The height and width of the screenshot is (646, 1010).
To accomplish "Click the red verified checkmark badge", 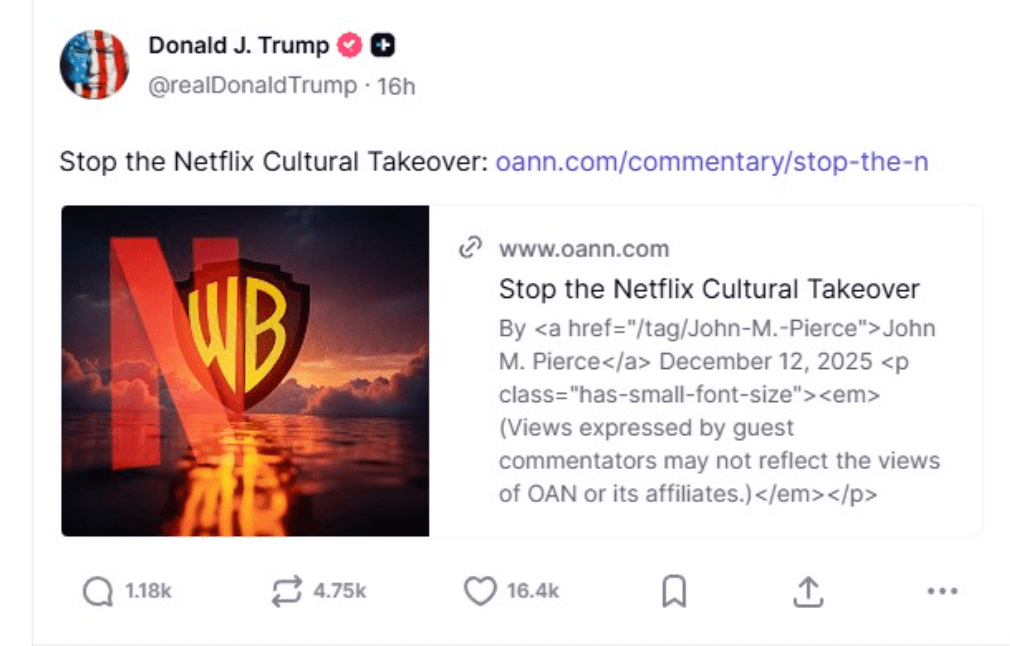I will pyautogui.click(x=350, y=45).
